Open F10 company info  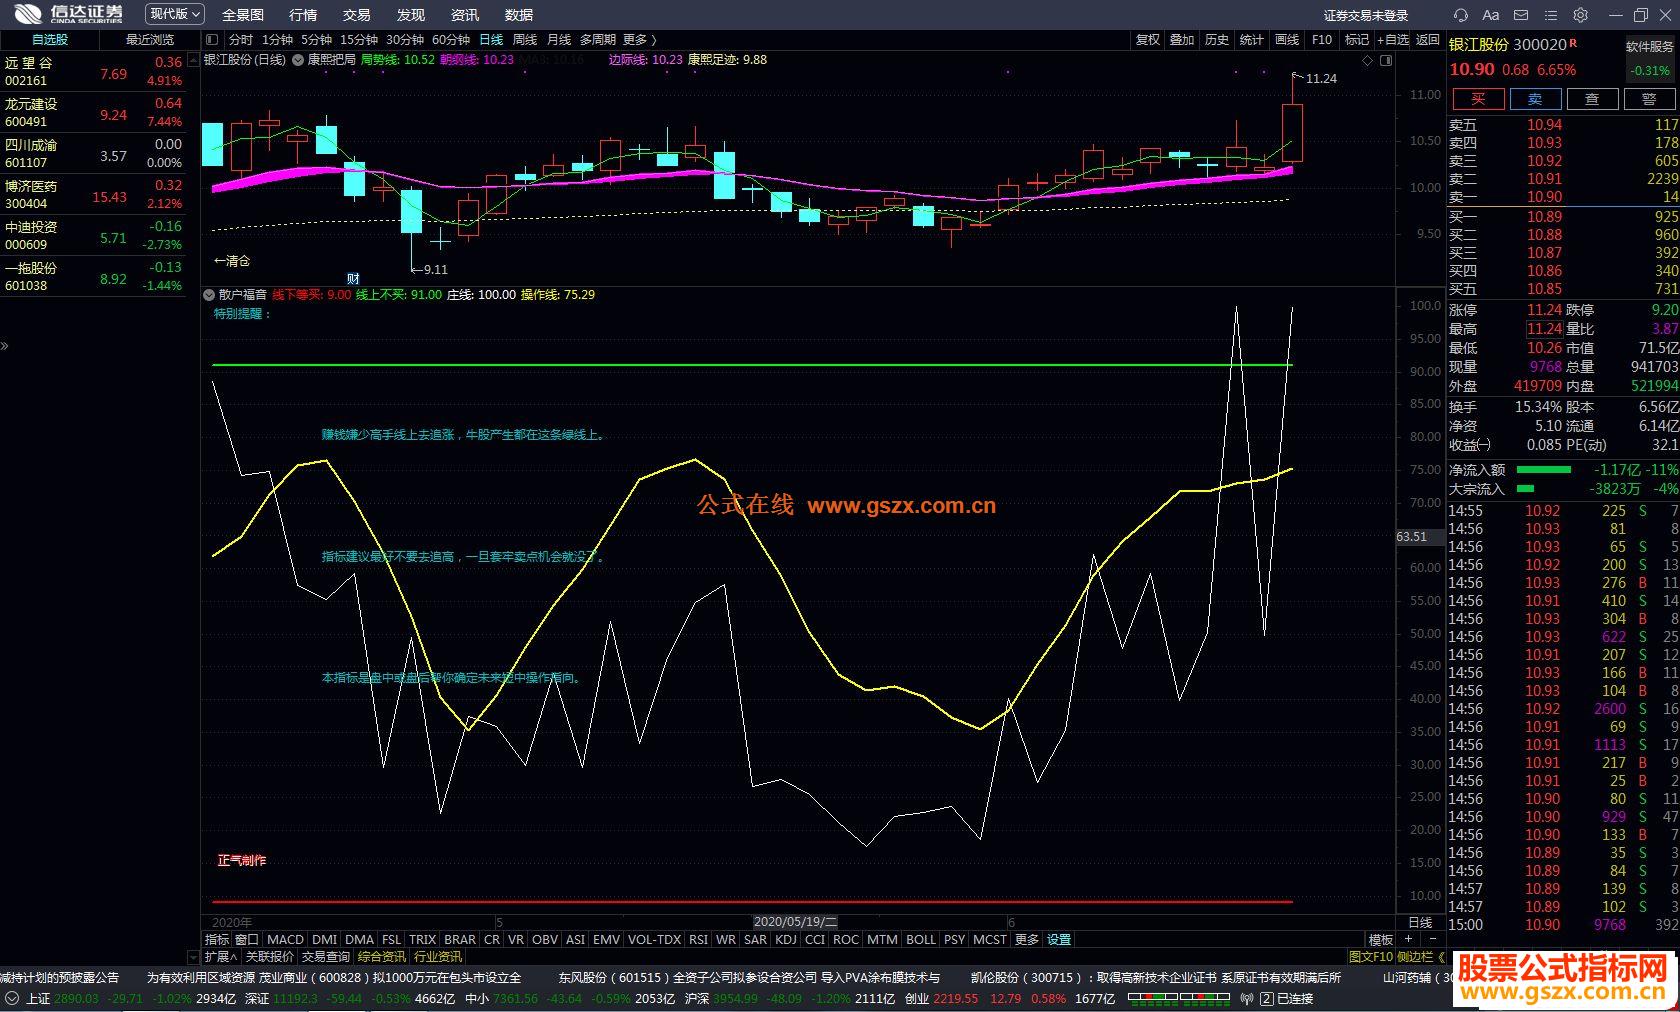click(1322, 40)
